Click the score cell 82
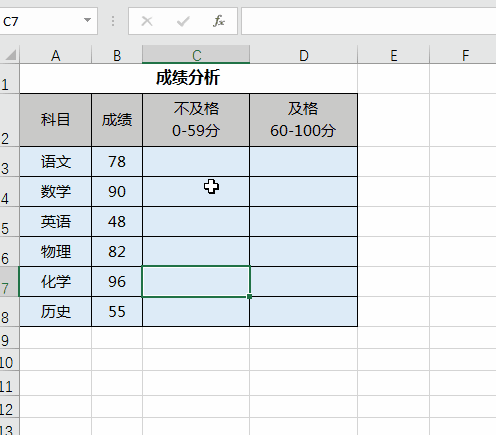 [x=117, y=252]
